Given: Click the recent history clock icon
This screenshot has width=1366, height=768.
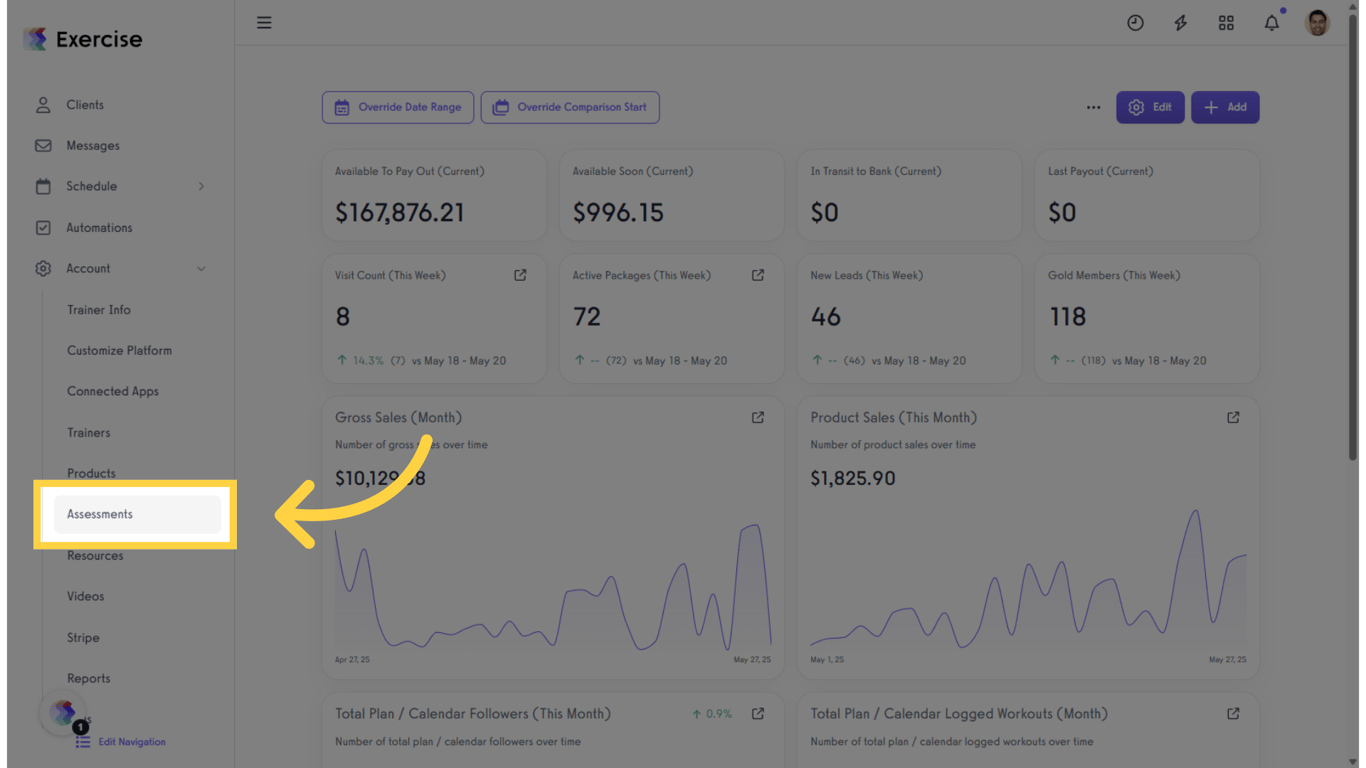Looking at the screenshot, I should [x=1135, y=22].
